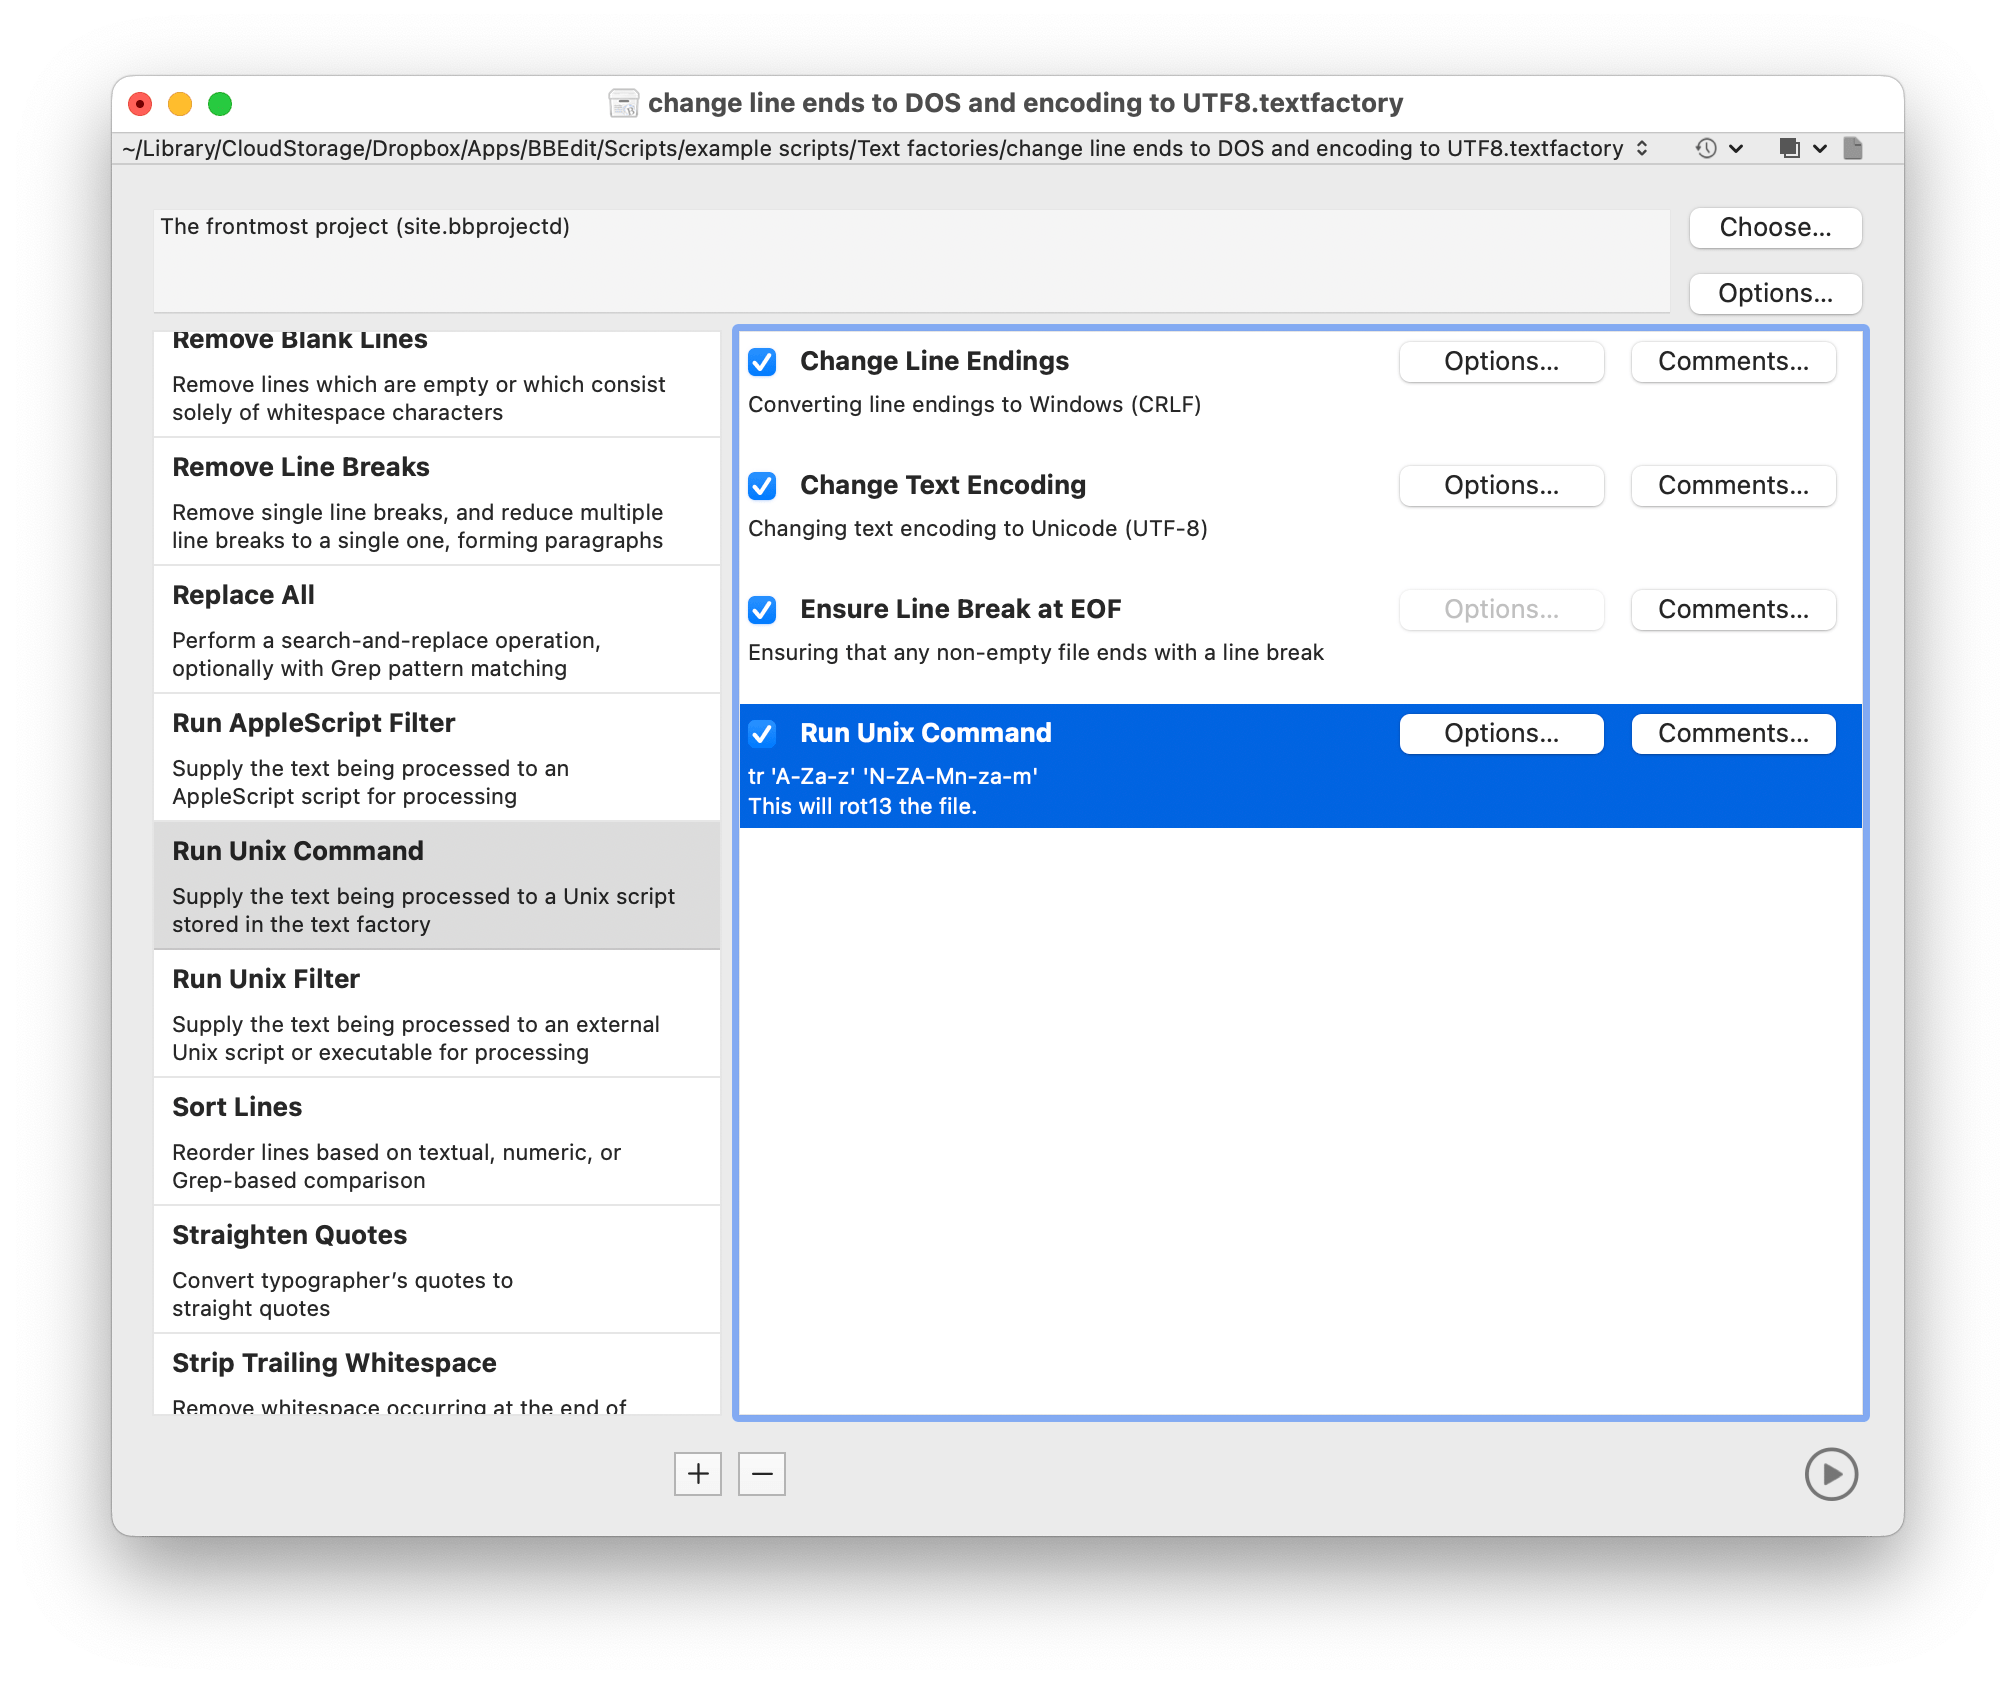This screenshot has height=1684, width=2016.
Task: Open the recent documents clock icon
Action: (x=1706, y=149)
